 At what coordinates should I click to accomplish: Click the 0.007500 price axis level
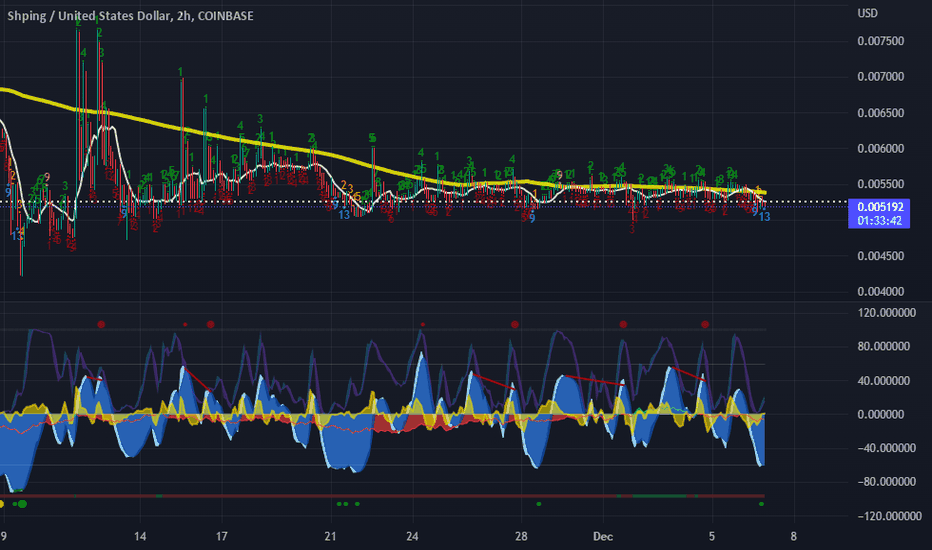(x=880, y=41)
